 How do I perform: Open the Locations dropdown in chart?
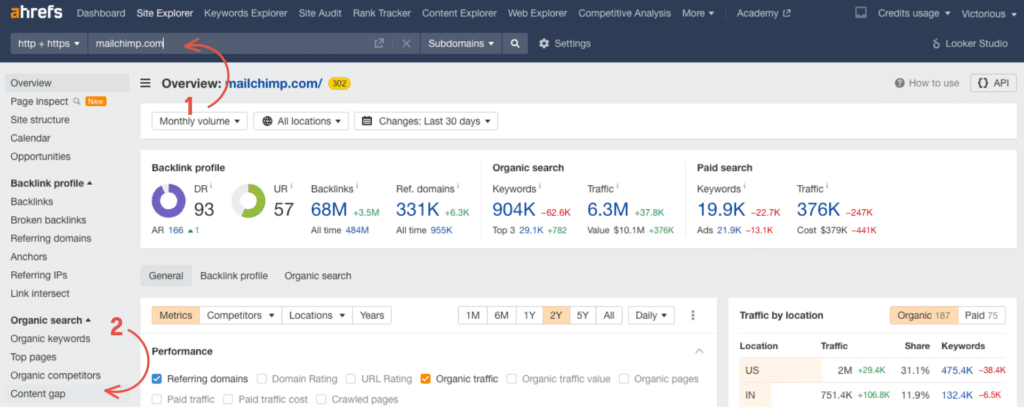point(317,315)
